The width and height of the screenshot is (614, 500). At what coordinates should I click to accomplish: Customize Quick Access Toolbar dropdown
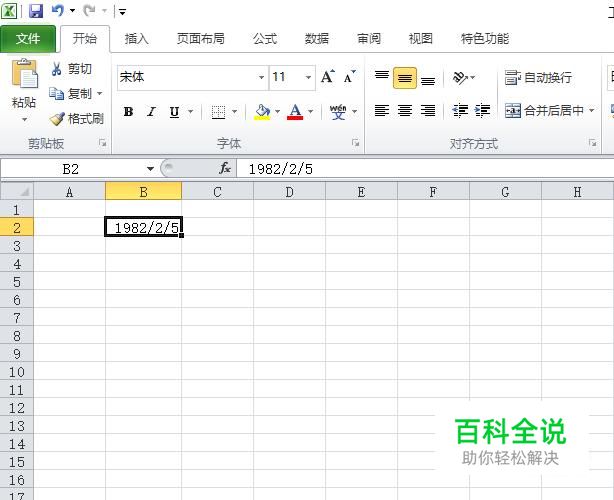123,11
